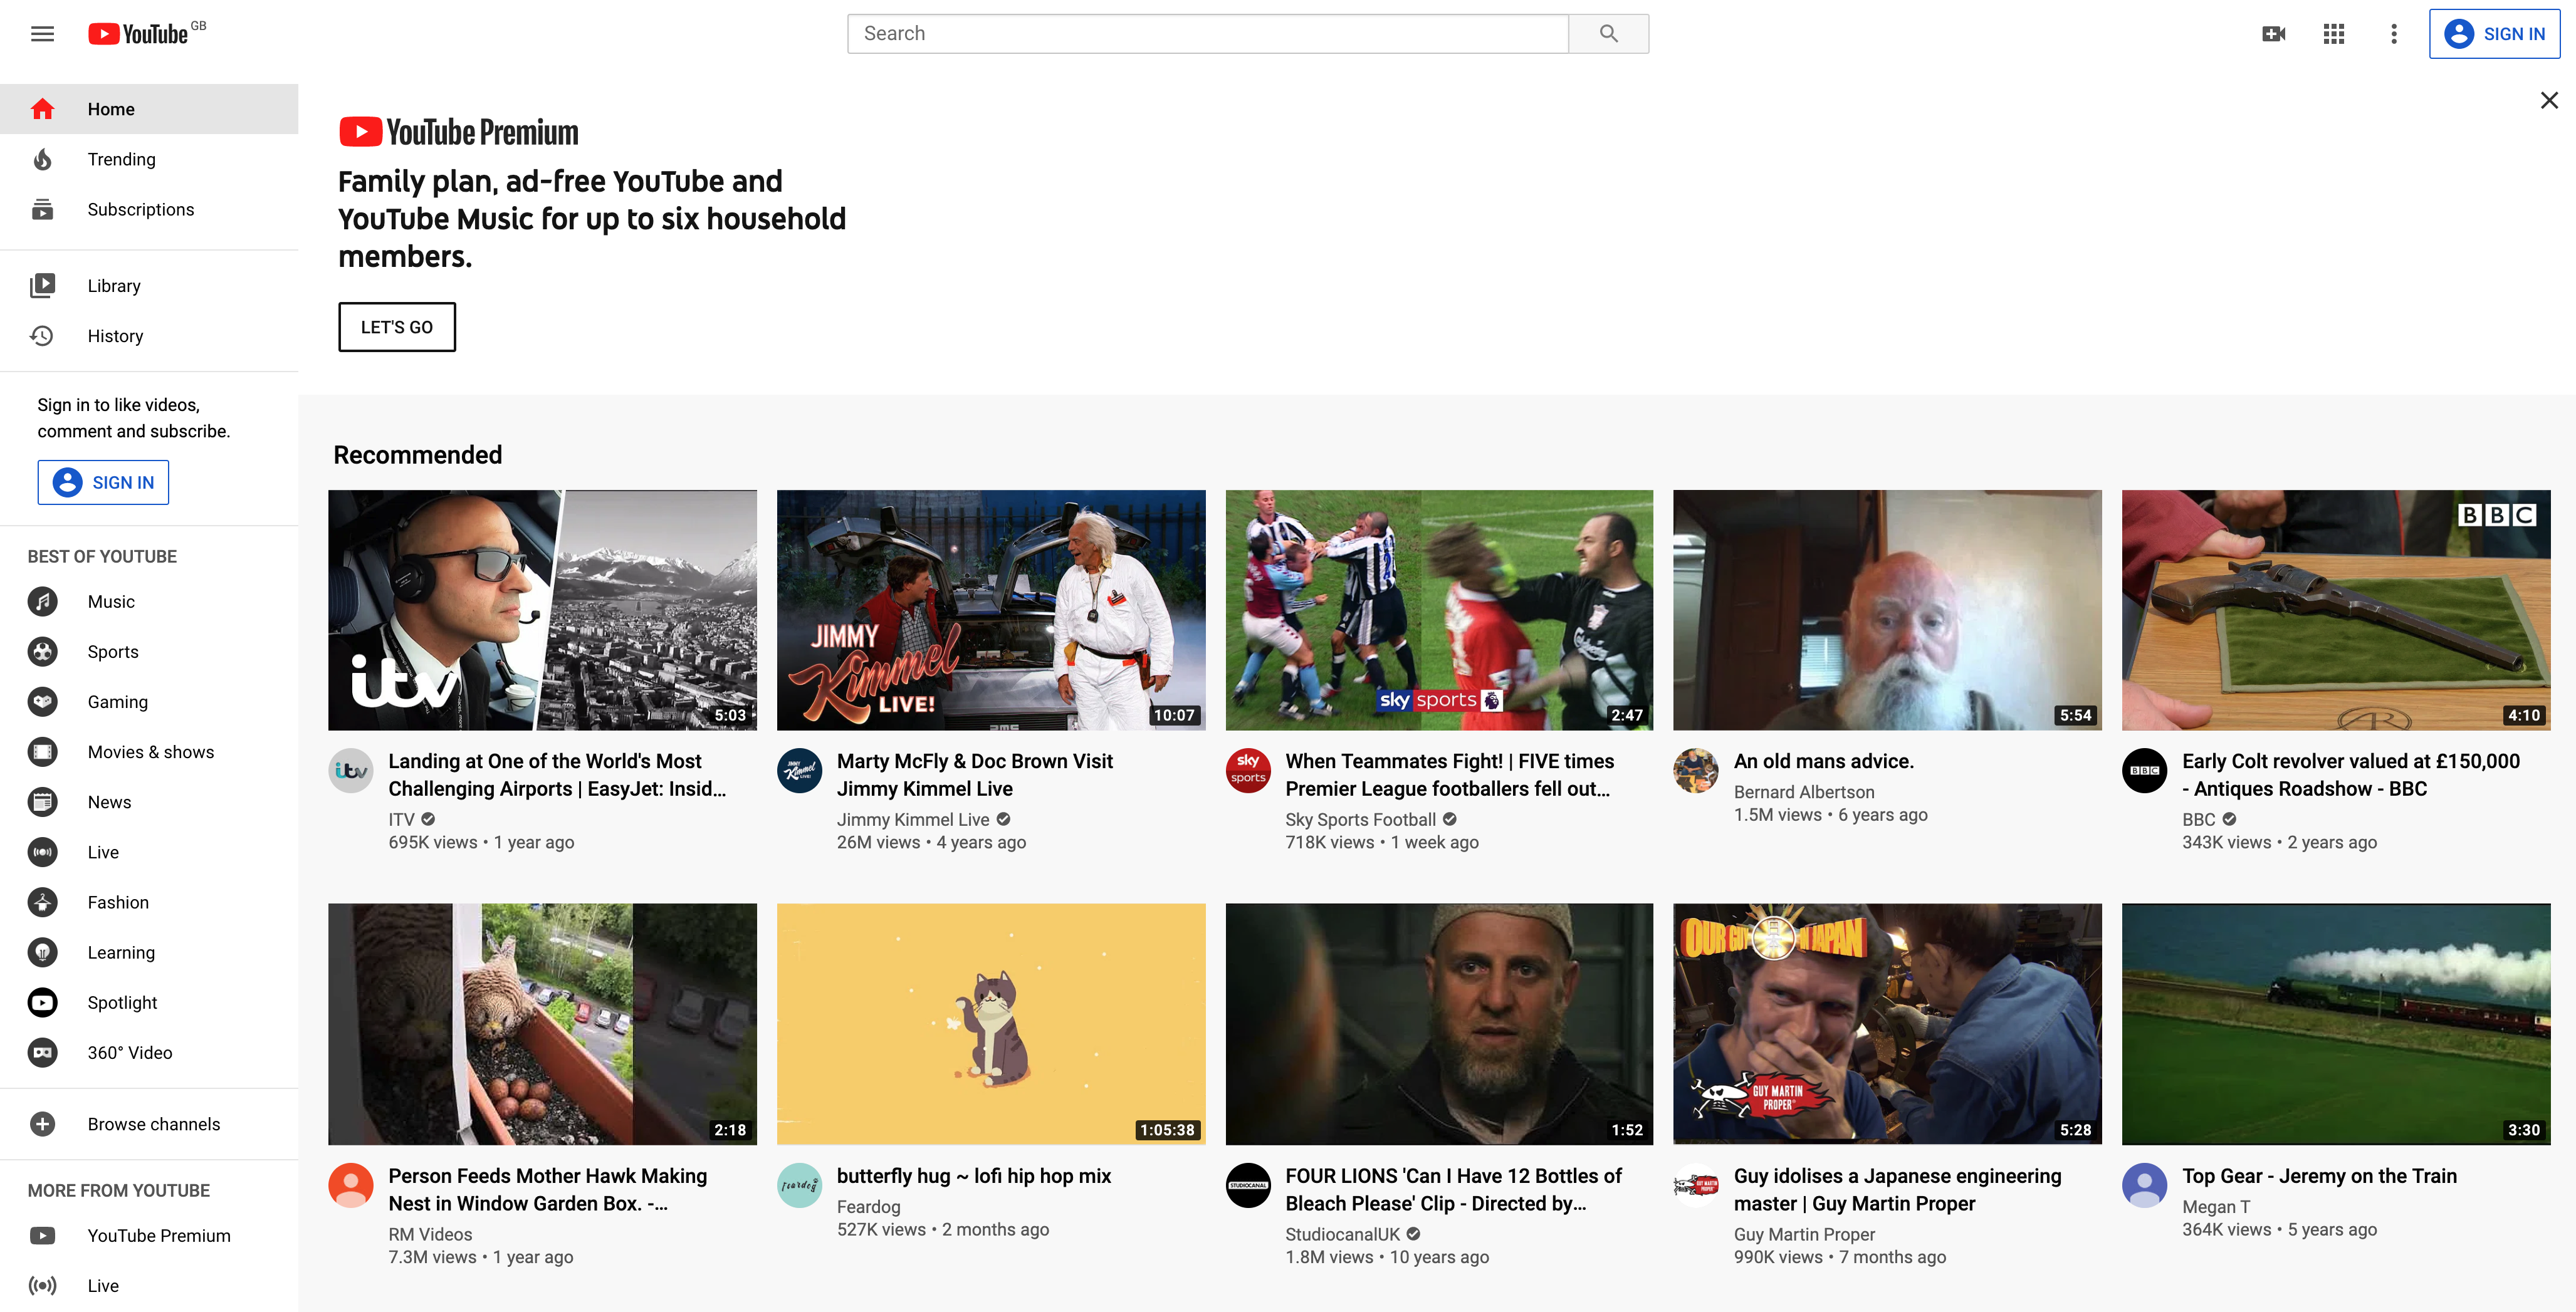Click the News category icon
The height and width of the screenshot is (1312, 2576).
tap(42, 801)
